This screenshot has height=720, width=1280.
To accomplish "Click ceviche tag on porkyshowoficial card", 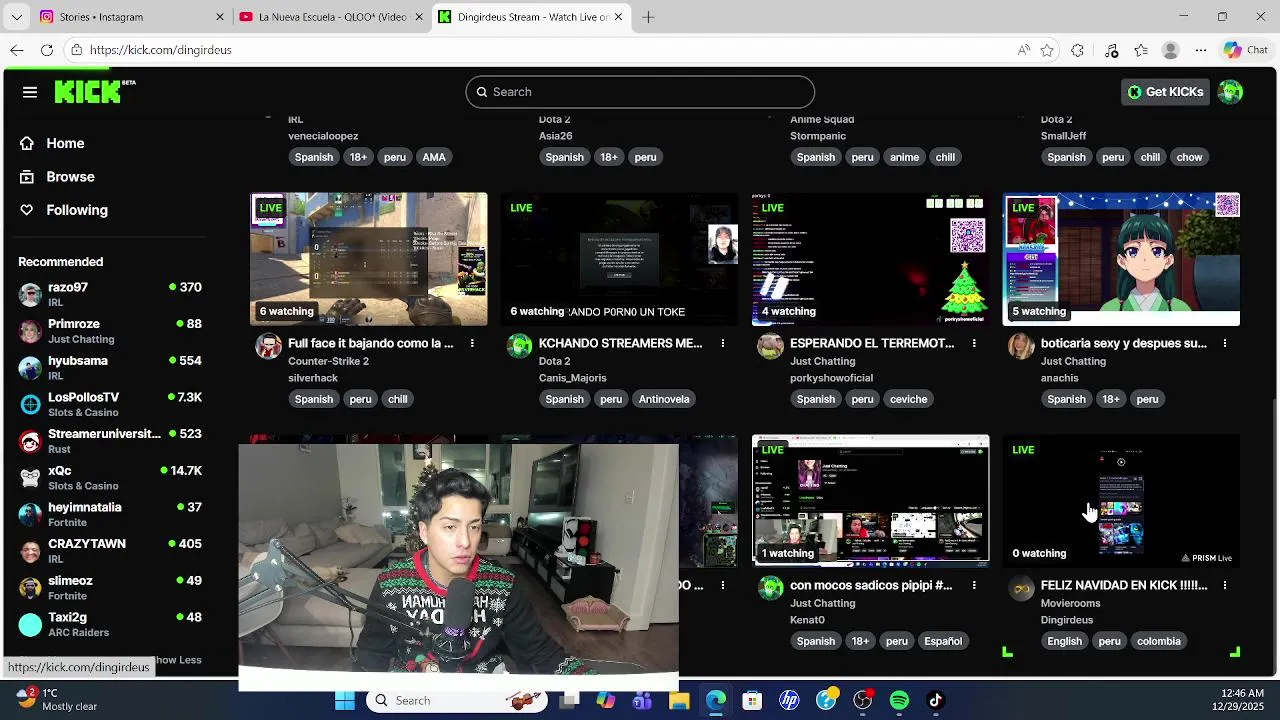I will 908,399.
